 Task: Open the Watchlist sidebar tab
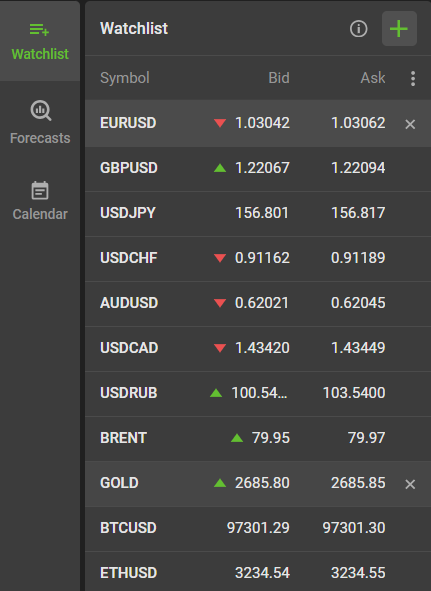click(40, 41)
